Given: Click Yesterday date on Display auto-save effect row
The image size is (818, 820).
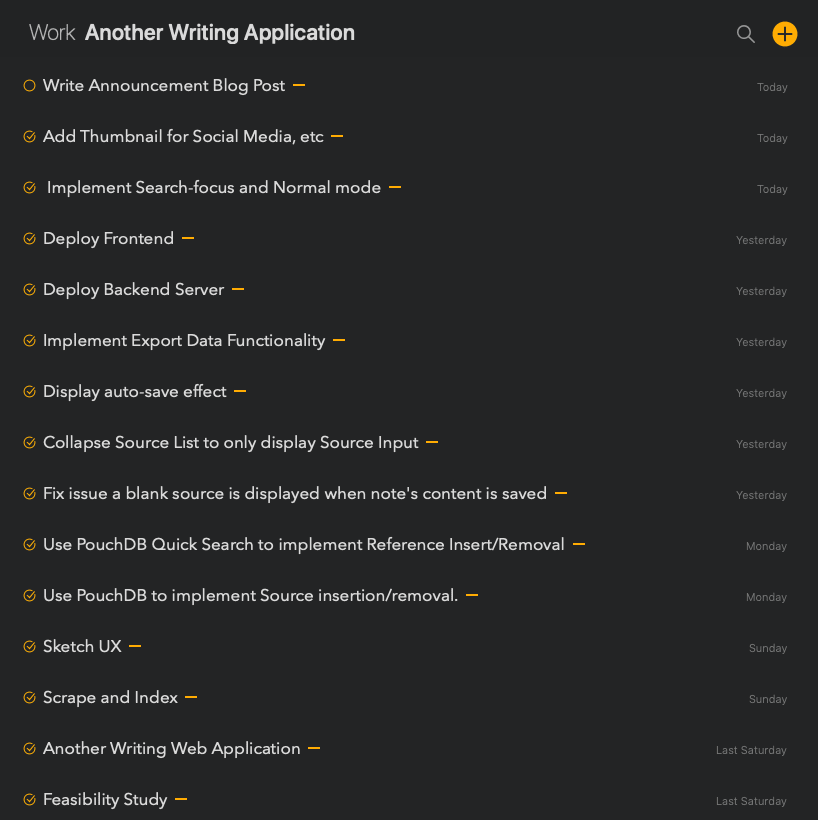Looking at the screenshot, I should (762, 393).
